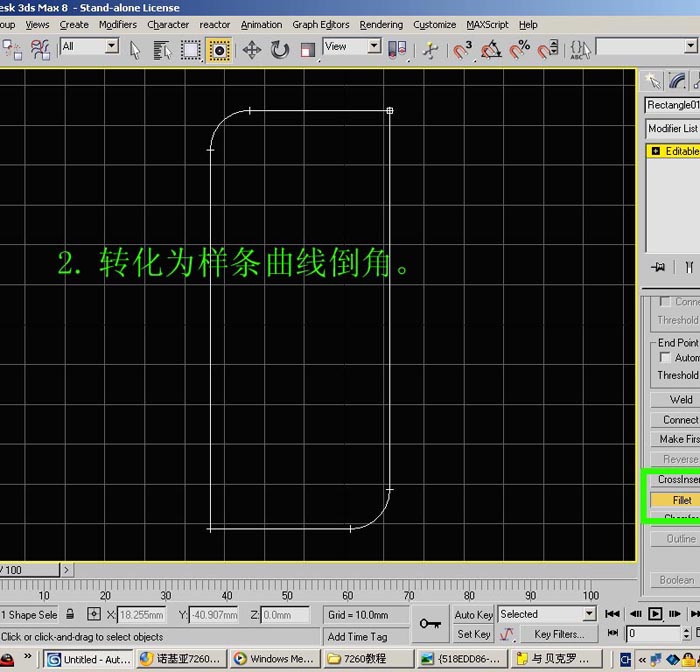700x672 pixels.
Task: Open the Modifier List dropdown
Action: point(672,129)
